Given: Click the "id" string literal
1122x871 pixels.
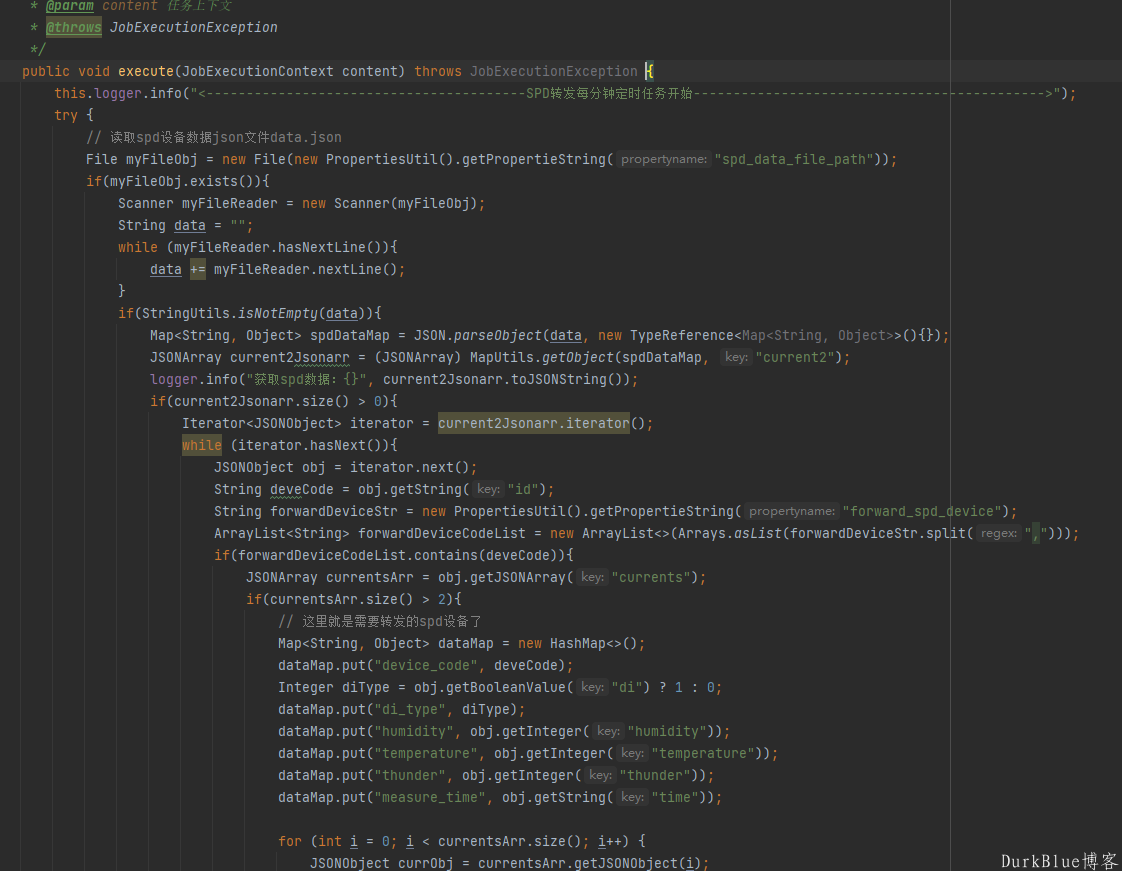Looking at the screenshot, I should [x=522, y=490].
